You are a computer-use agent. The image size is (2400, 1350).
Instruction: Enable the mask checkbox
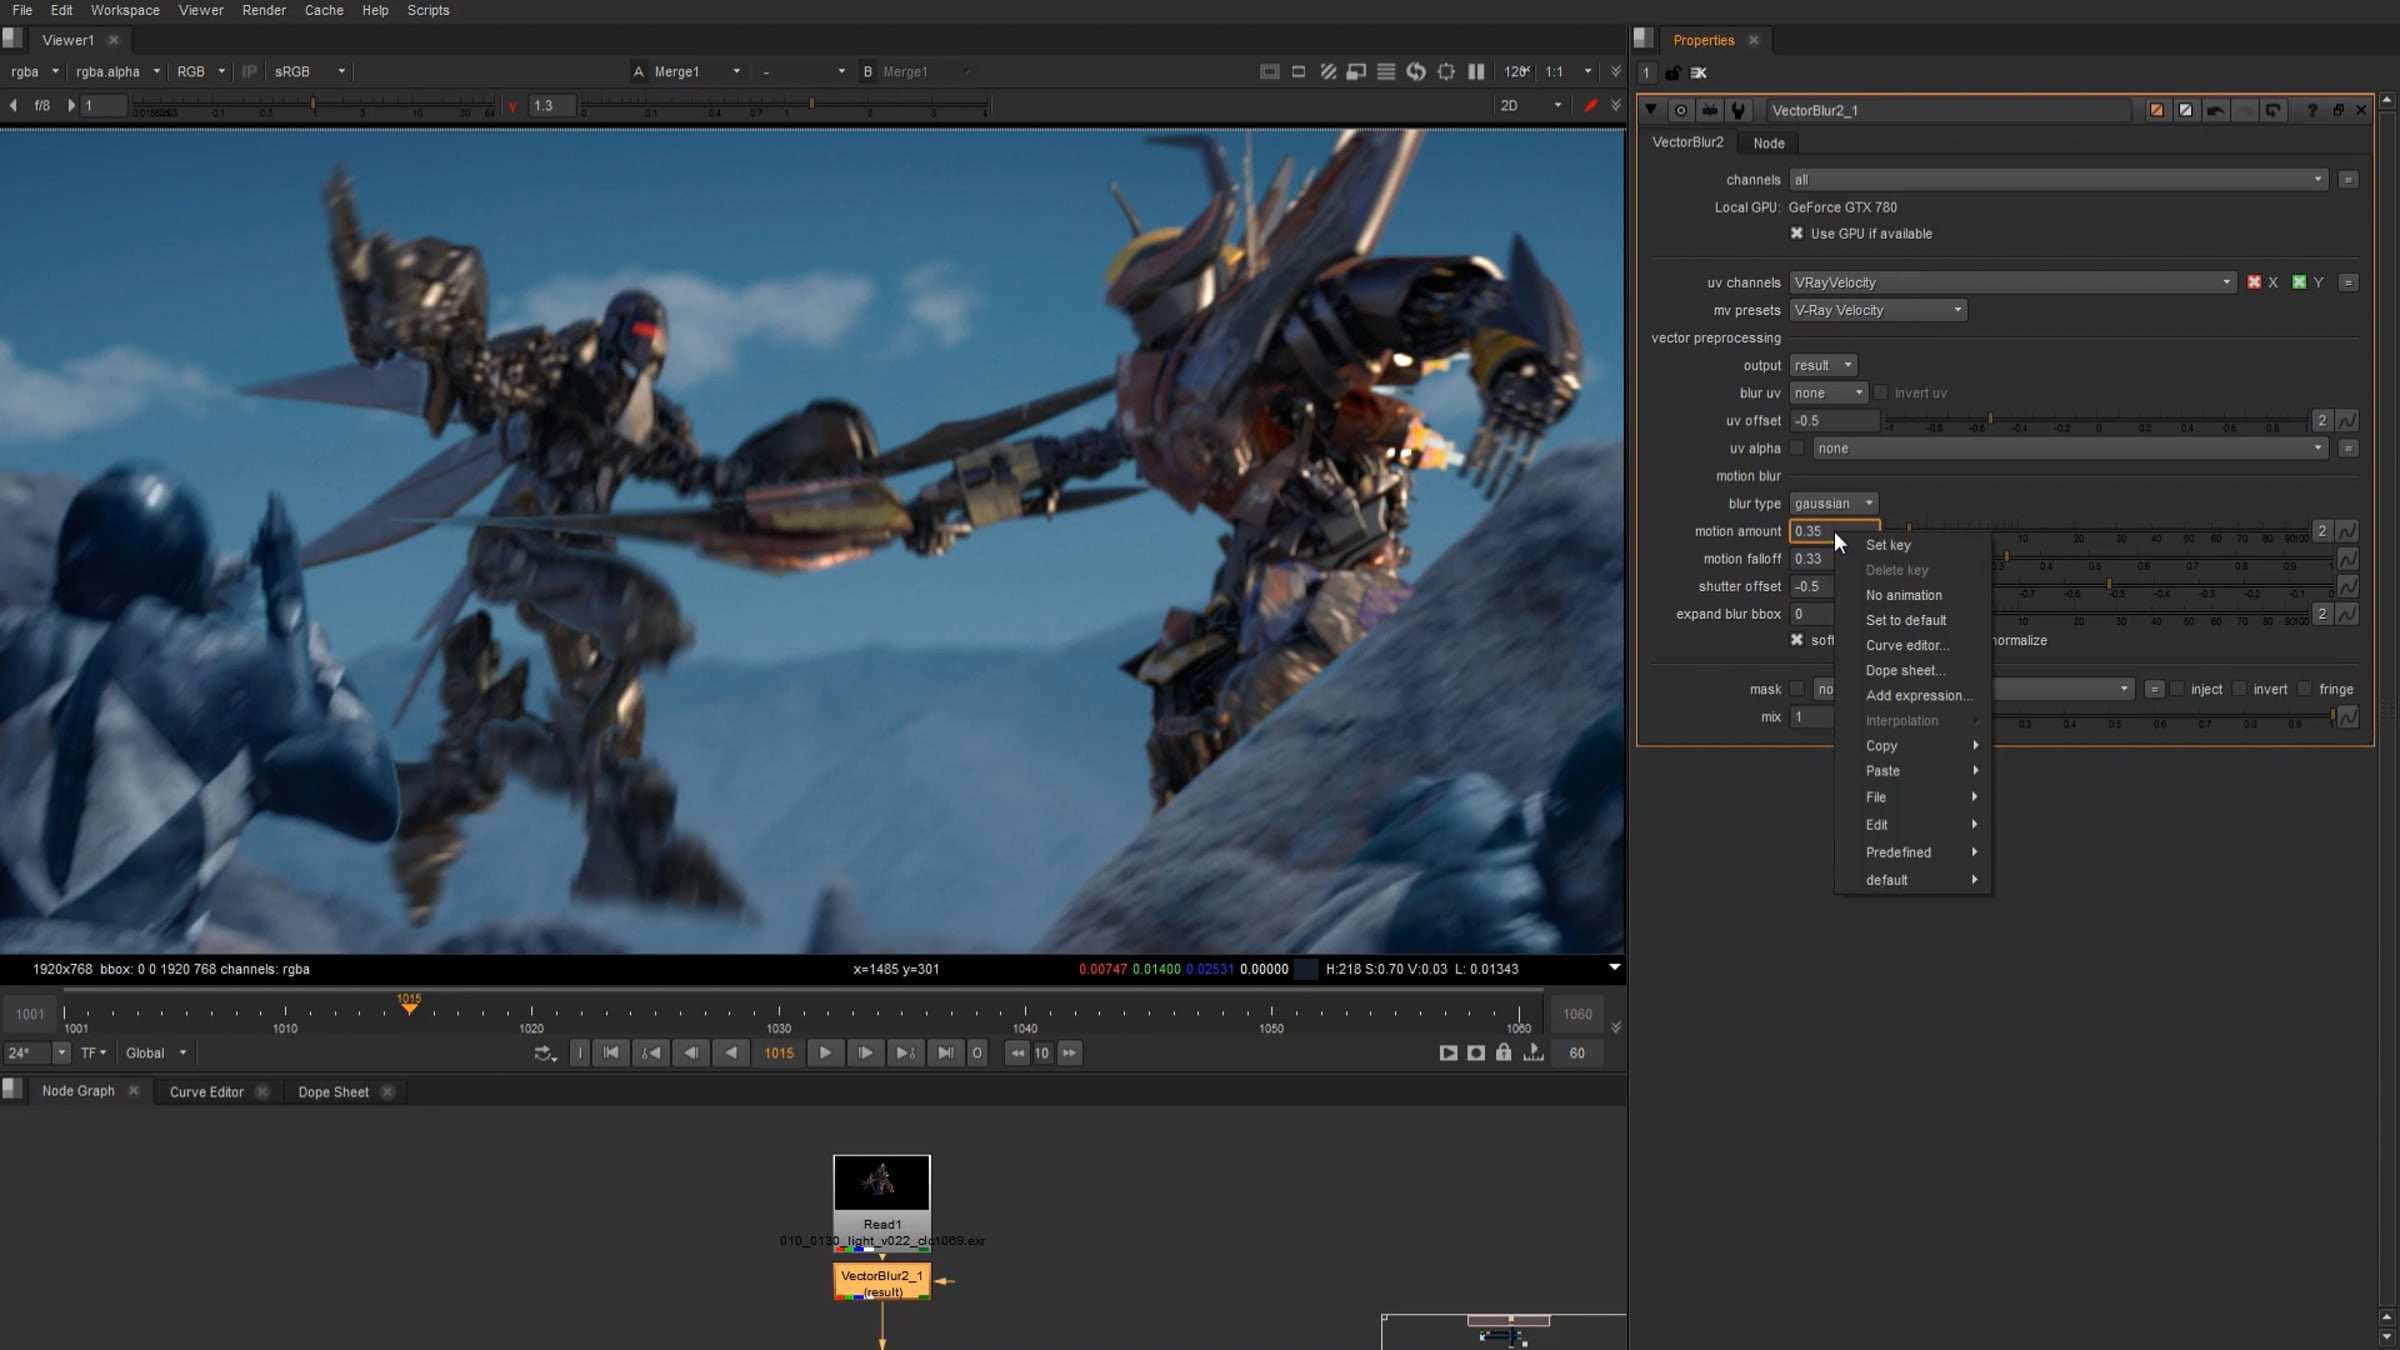click(1798, 689)
